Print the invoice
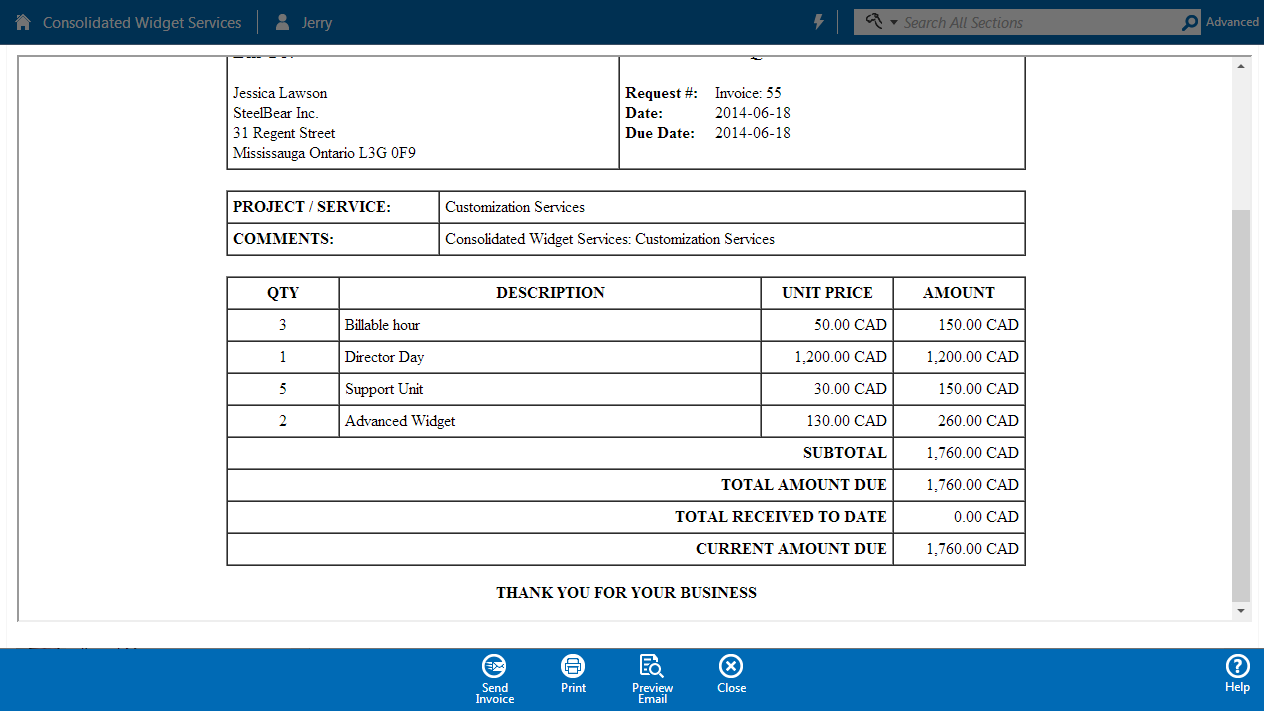Viewport: 1264px width, 711px height. [x=573, y=674]
